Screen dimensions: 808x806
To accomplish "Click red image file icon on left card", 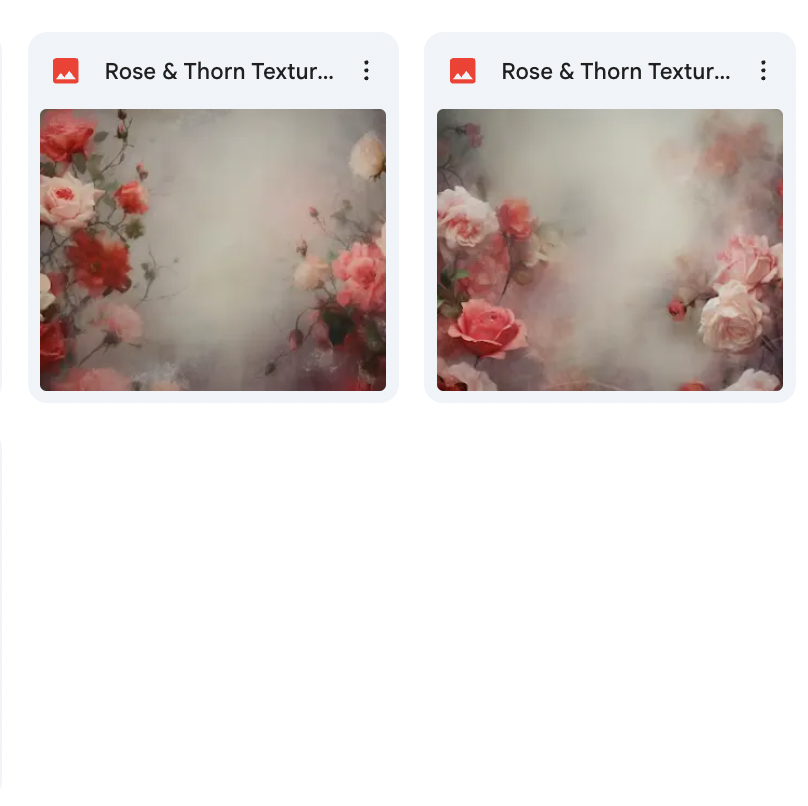I will click(x=66, y=71).
